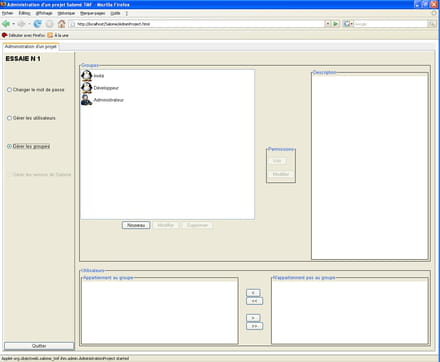440x362 pixels.
Task: Select the Développeur group row
Action: point(167,88)
